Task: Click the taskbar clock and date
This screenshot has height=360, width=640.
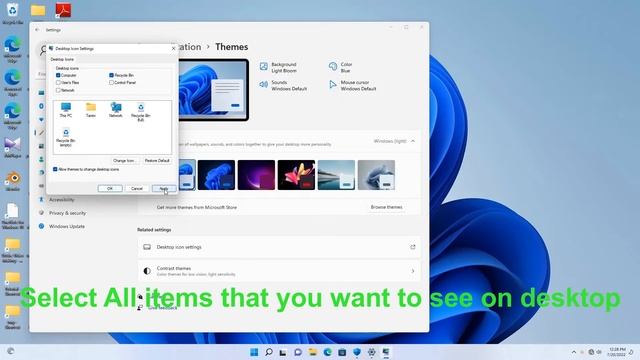Action: click(616, 352)
